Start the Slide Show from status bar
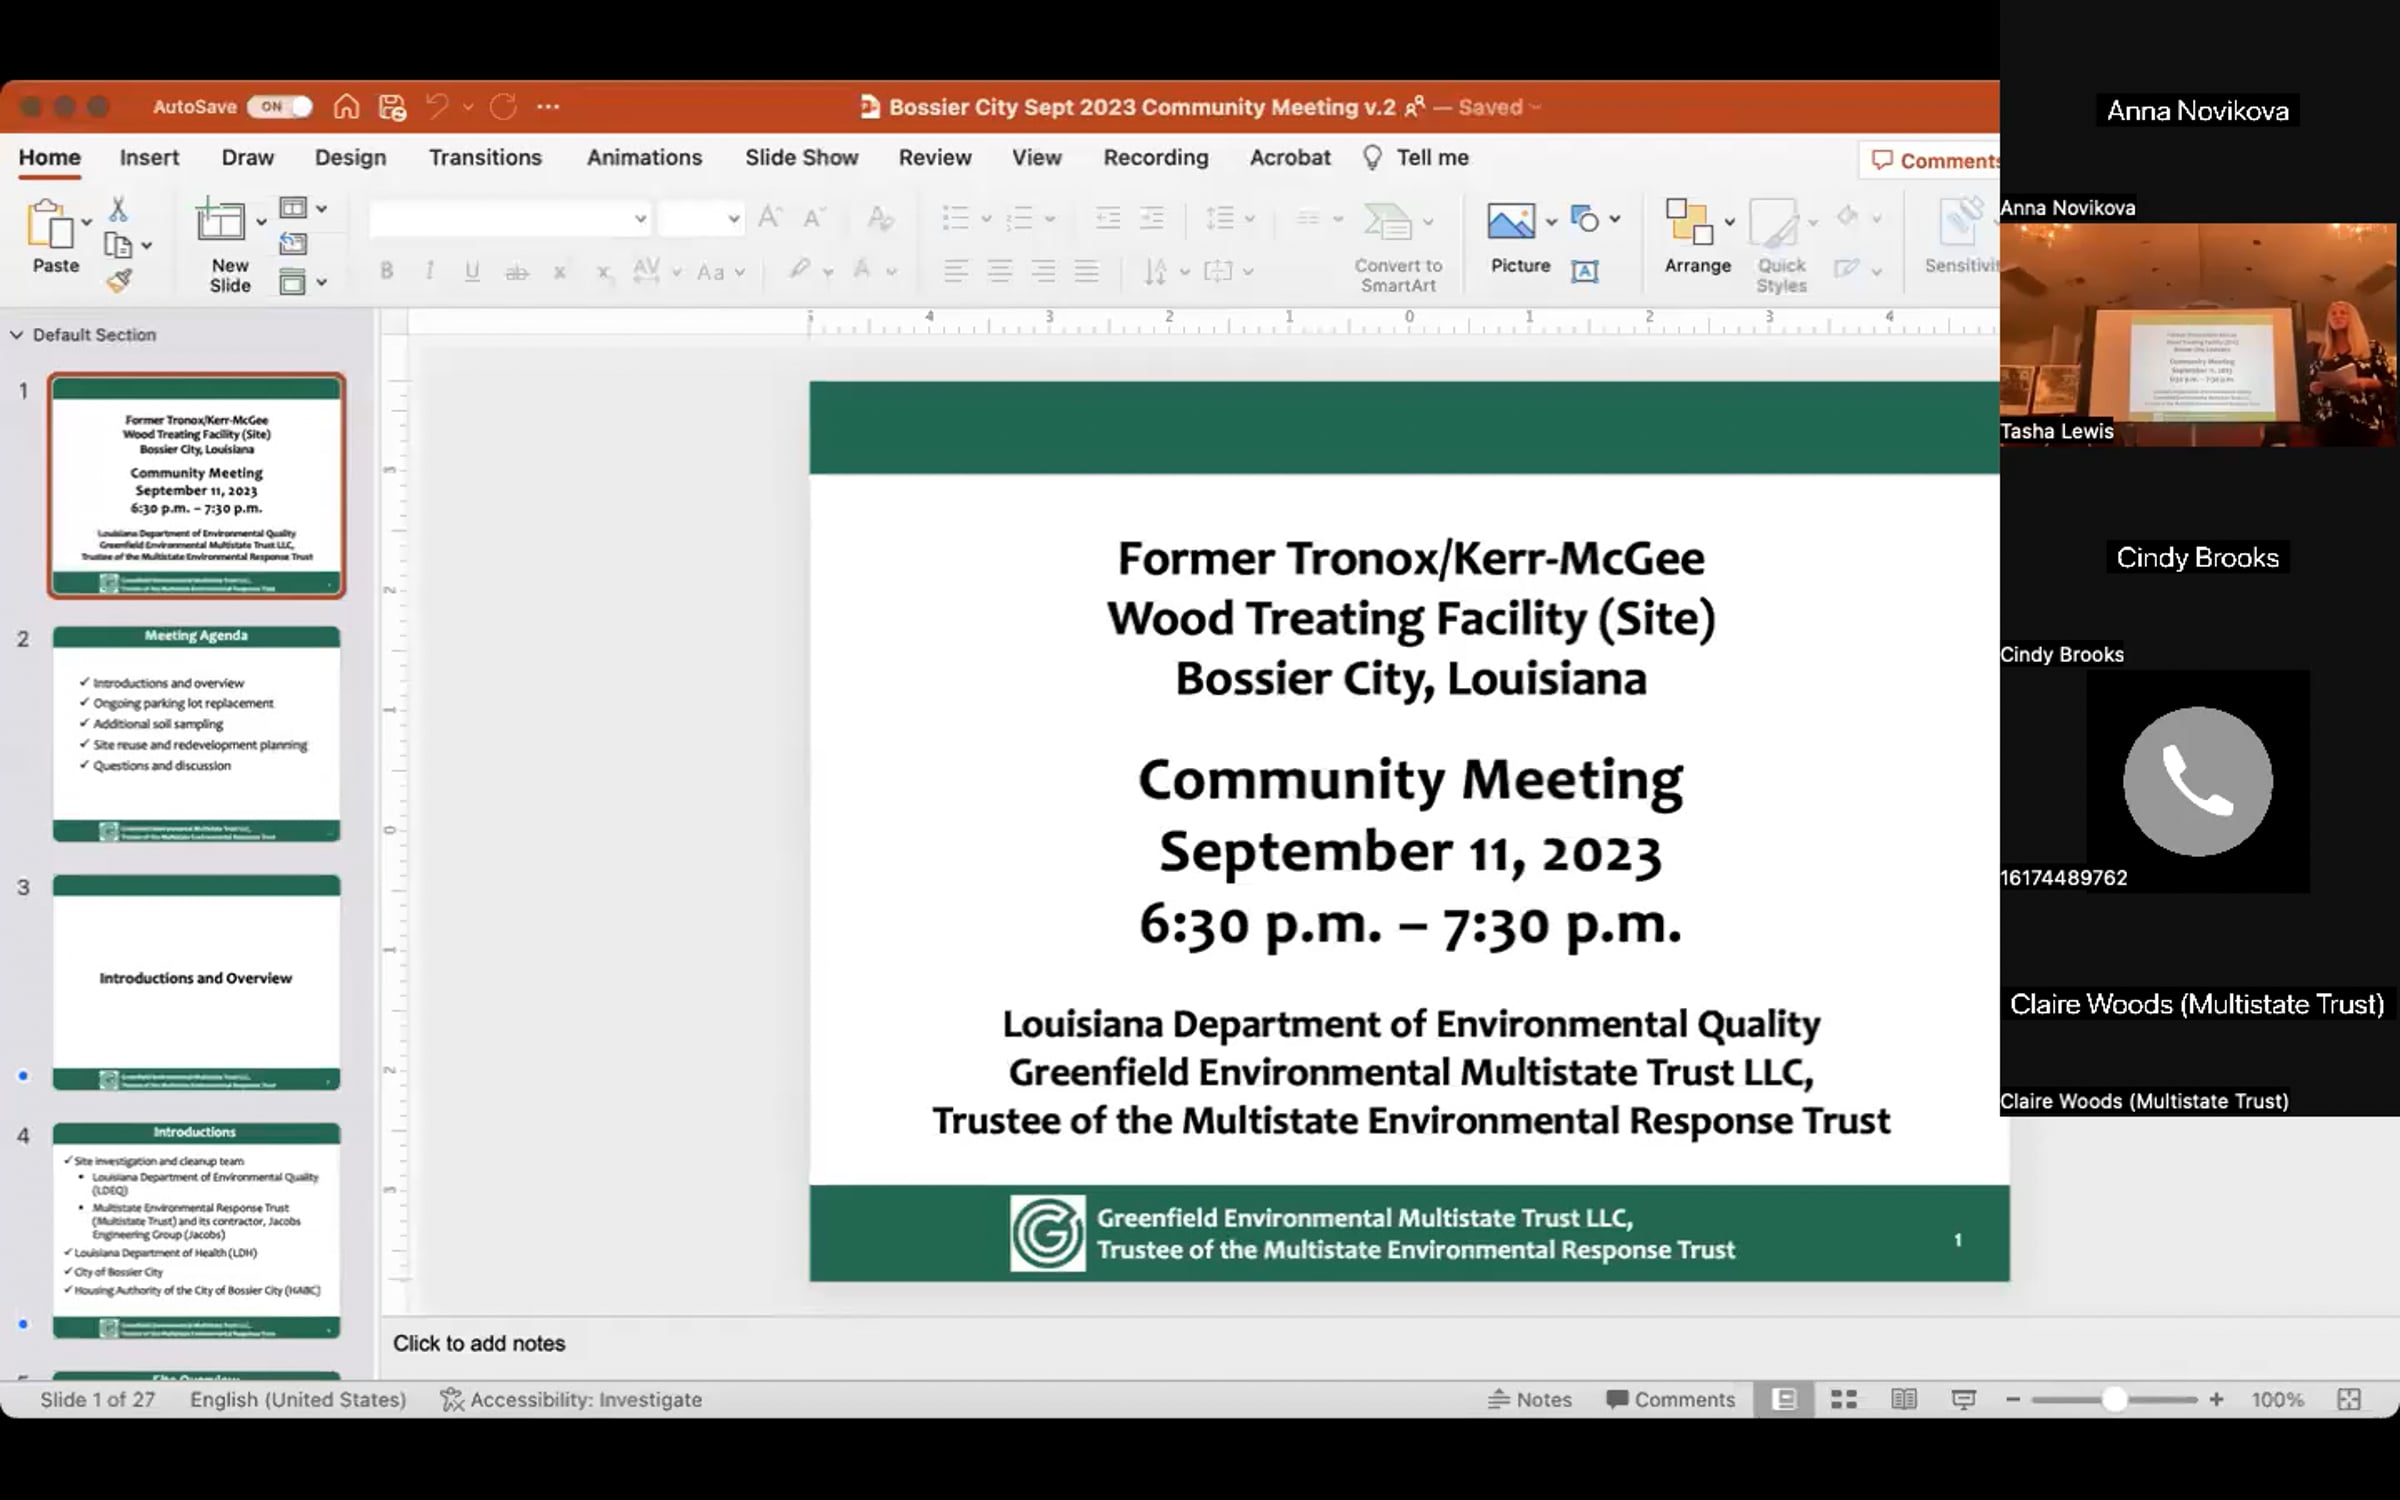 click(x=1963, y=1399)
